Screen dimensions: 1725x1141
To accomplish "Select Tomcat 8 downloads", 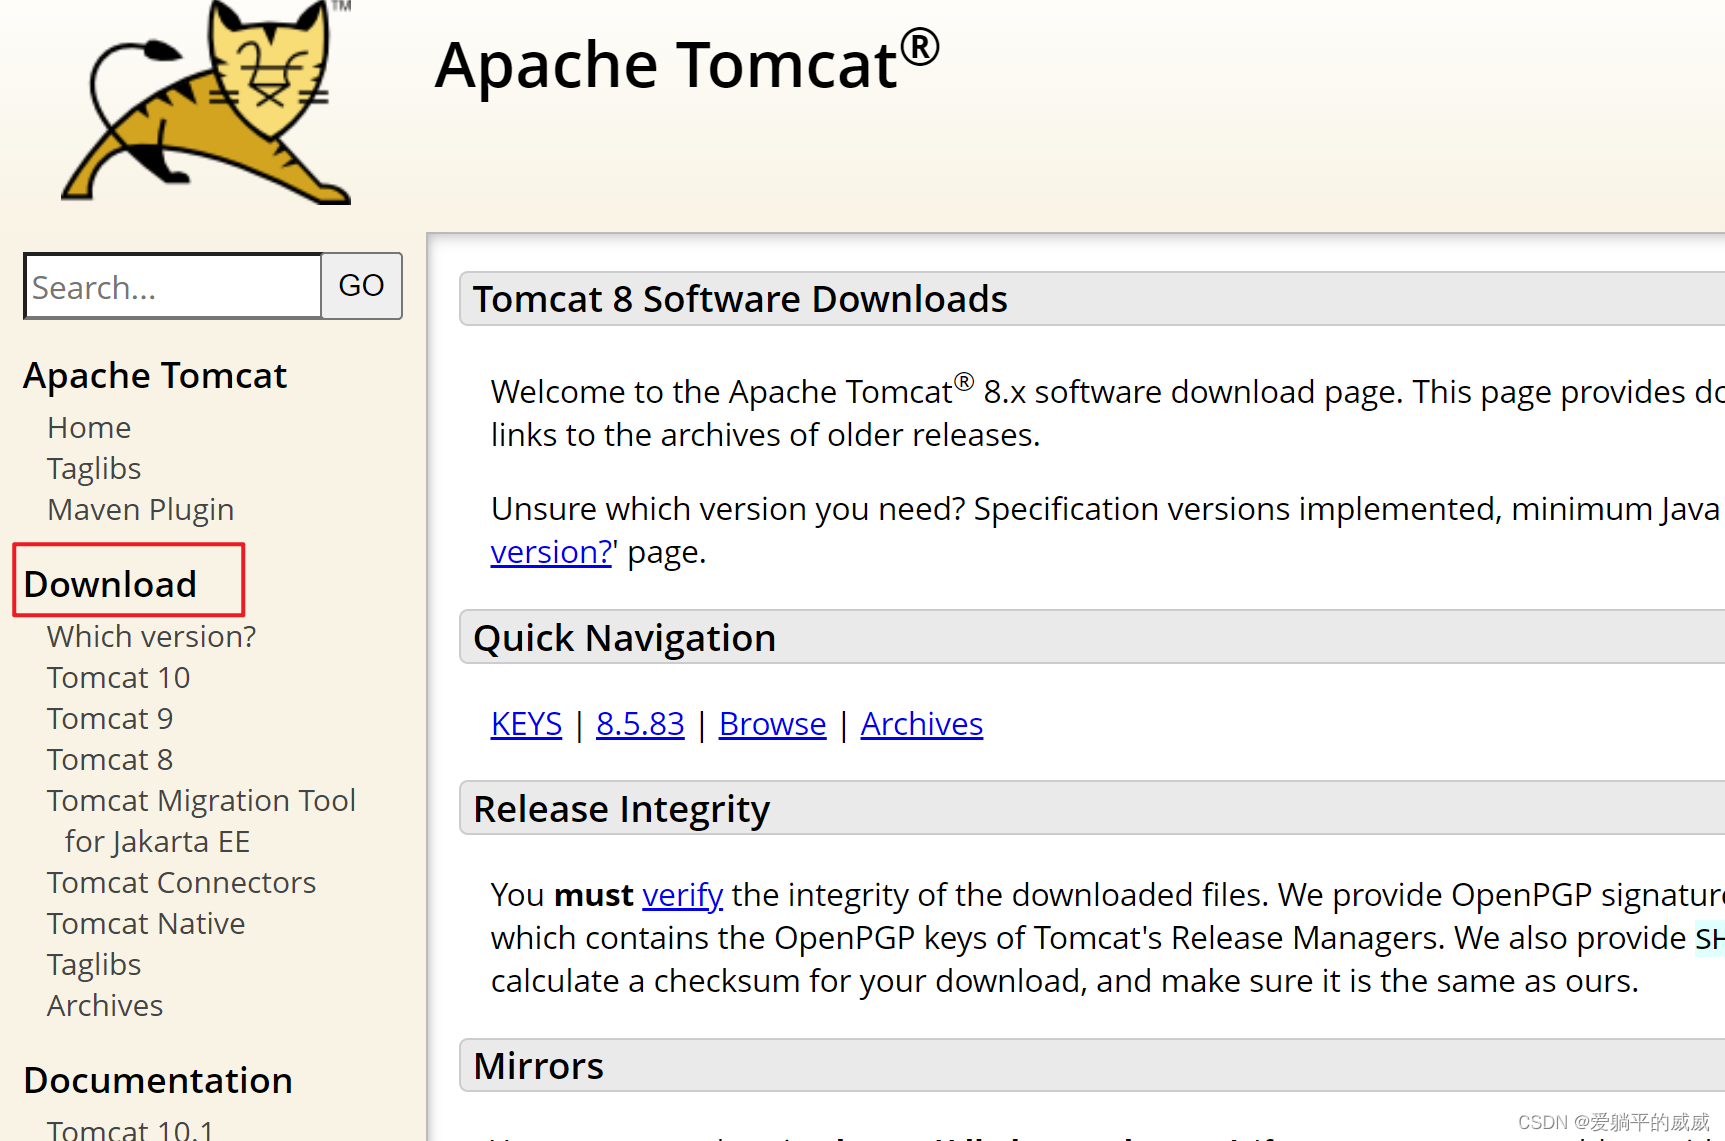I will point(109,759).
